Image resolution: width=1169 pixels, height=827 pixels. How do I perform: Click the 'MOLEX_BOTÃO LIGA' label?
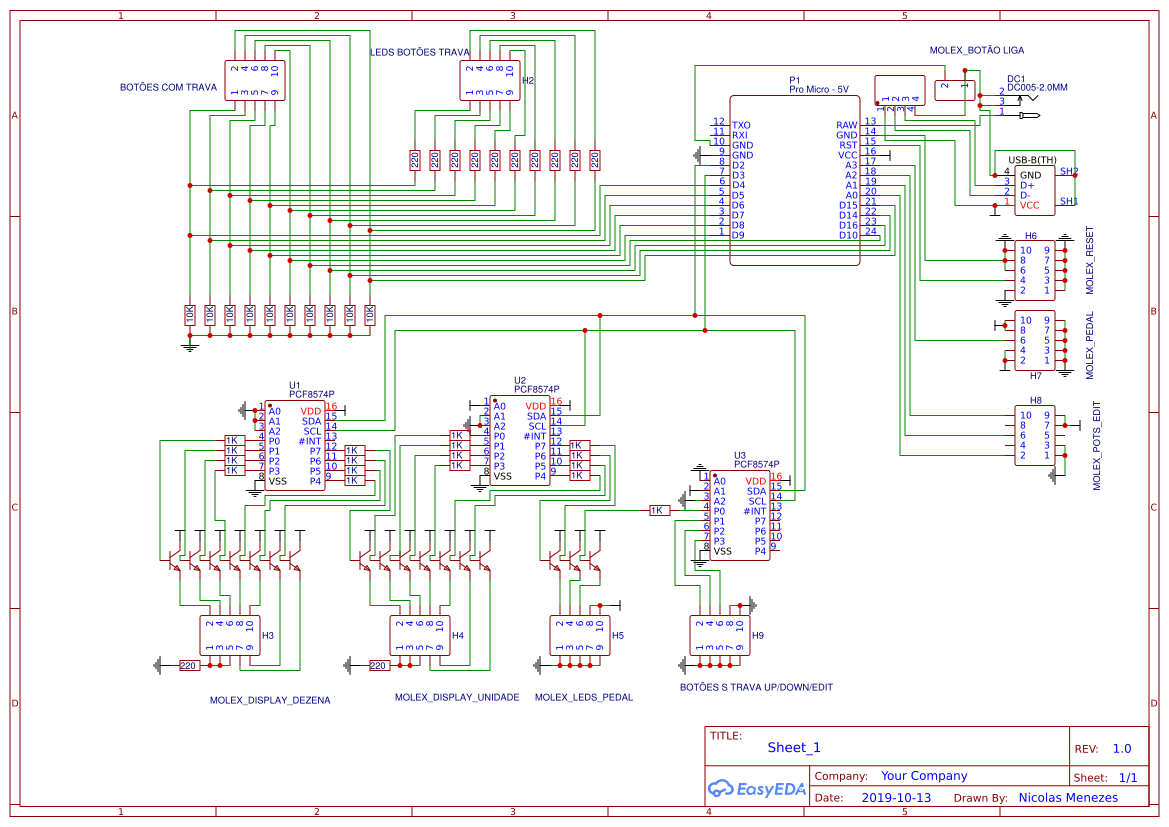[x=976, y=50]
